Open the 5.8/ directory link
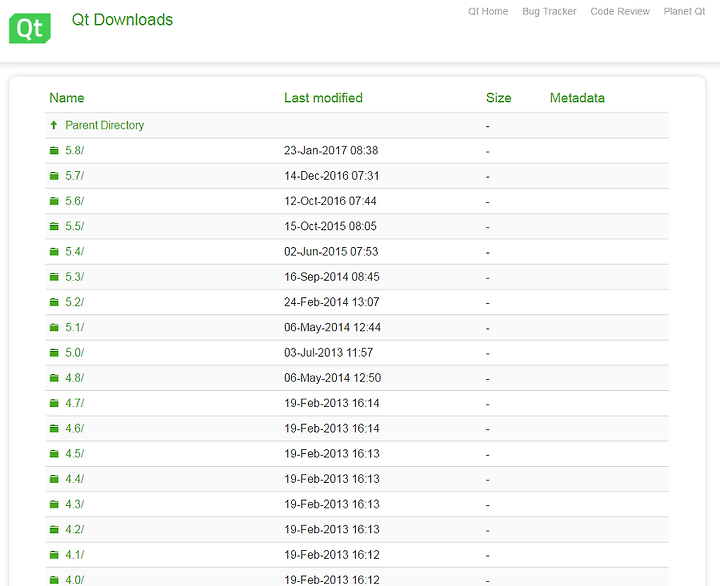The height and width of the screenshot is (586, 720). pyautogui.click(x=74, y=150)
